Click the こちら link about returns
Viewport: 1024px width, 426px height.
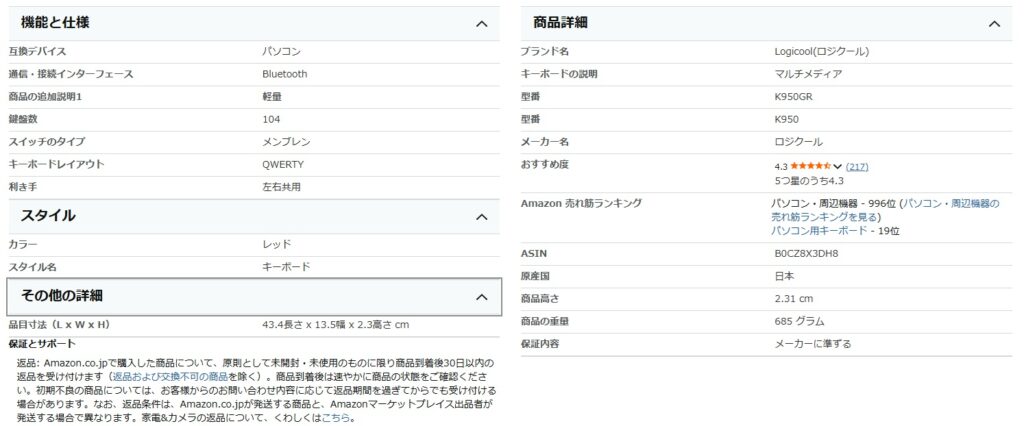click(x=335, y=418)
